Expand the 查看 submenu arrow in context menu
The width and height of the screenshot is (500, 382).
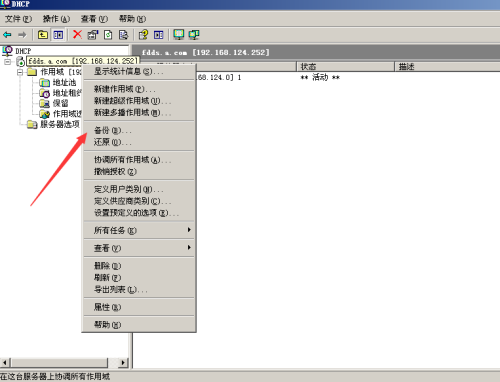pyautogui.click(x=189, y=247)
